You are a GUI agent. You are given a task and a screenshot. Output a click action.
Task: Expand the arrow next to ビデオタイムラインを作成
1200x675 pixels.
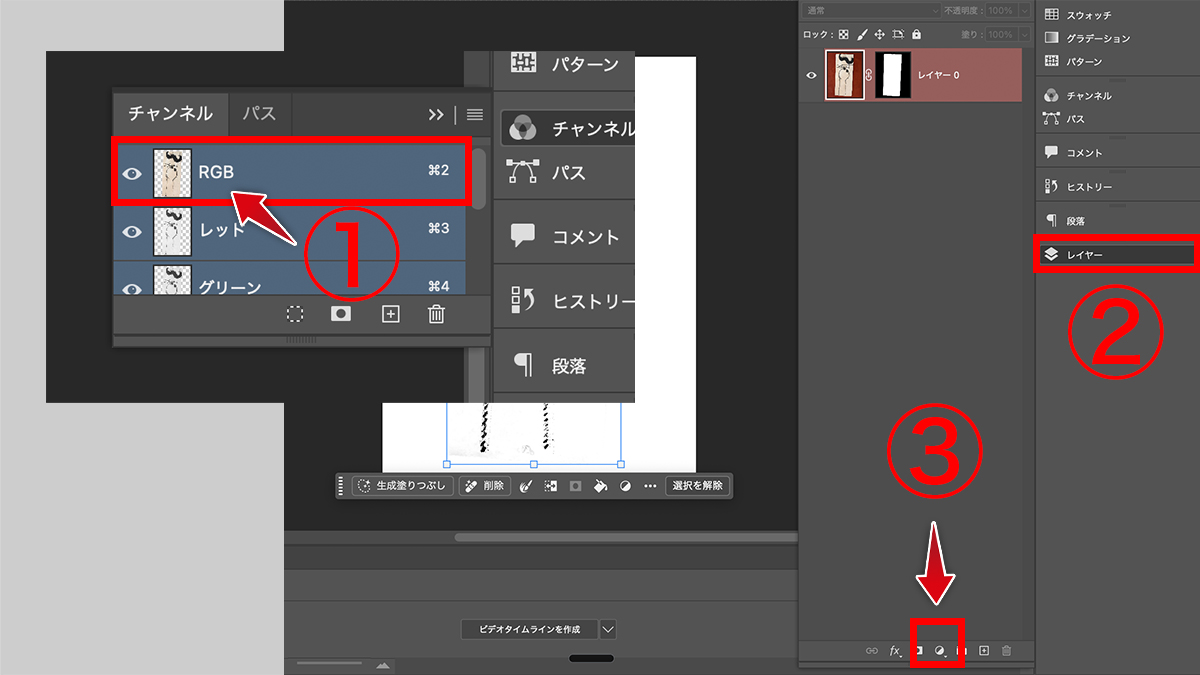[x=609, y=629]
